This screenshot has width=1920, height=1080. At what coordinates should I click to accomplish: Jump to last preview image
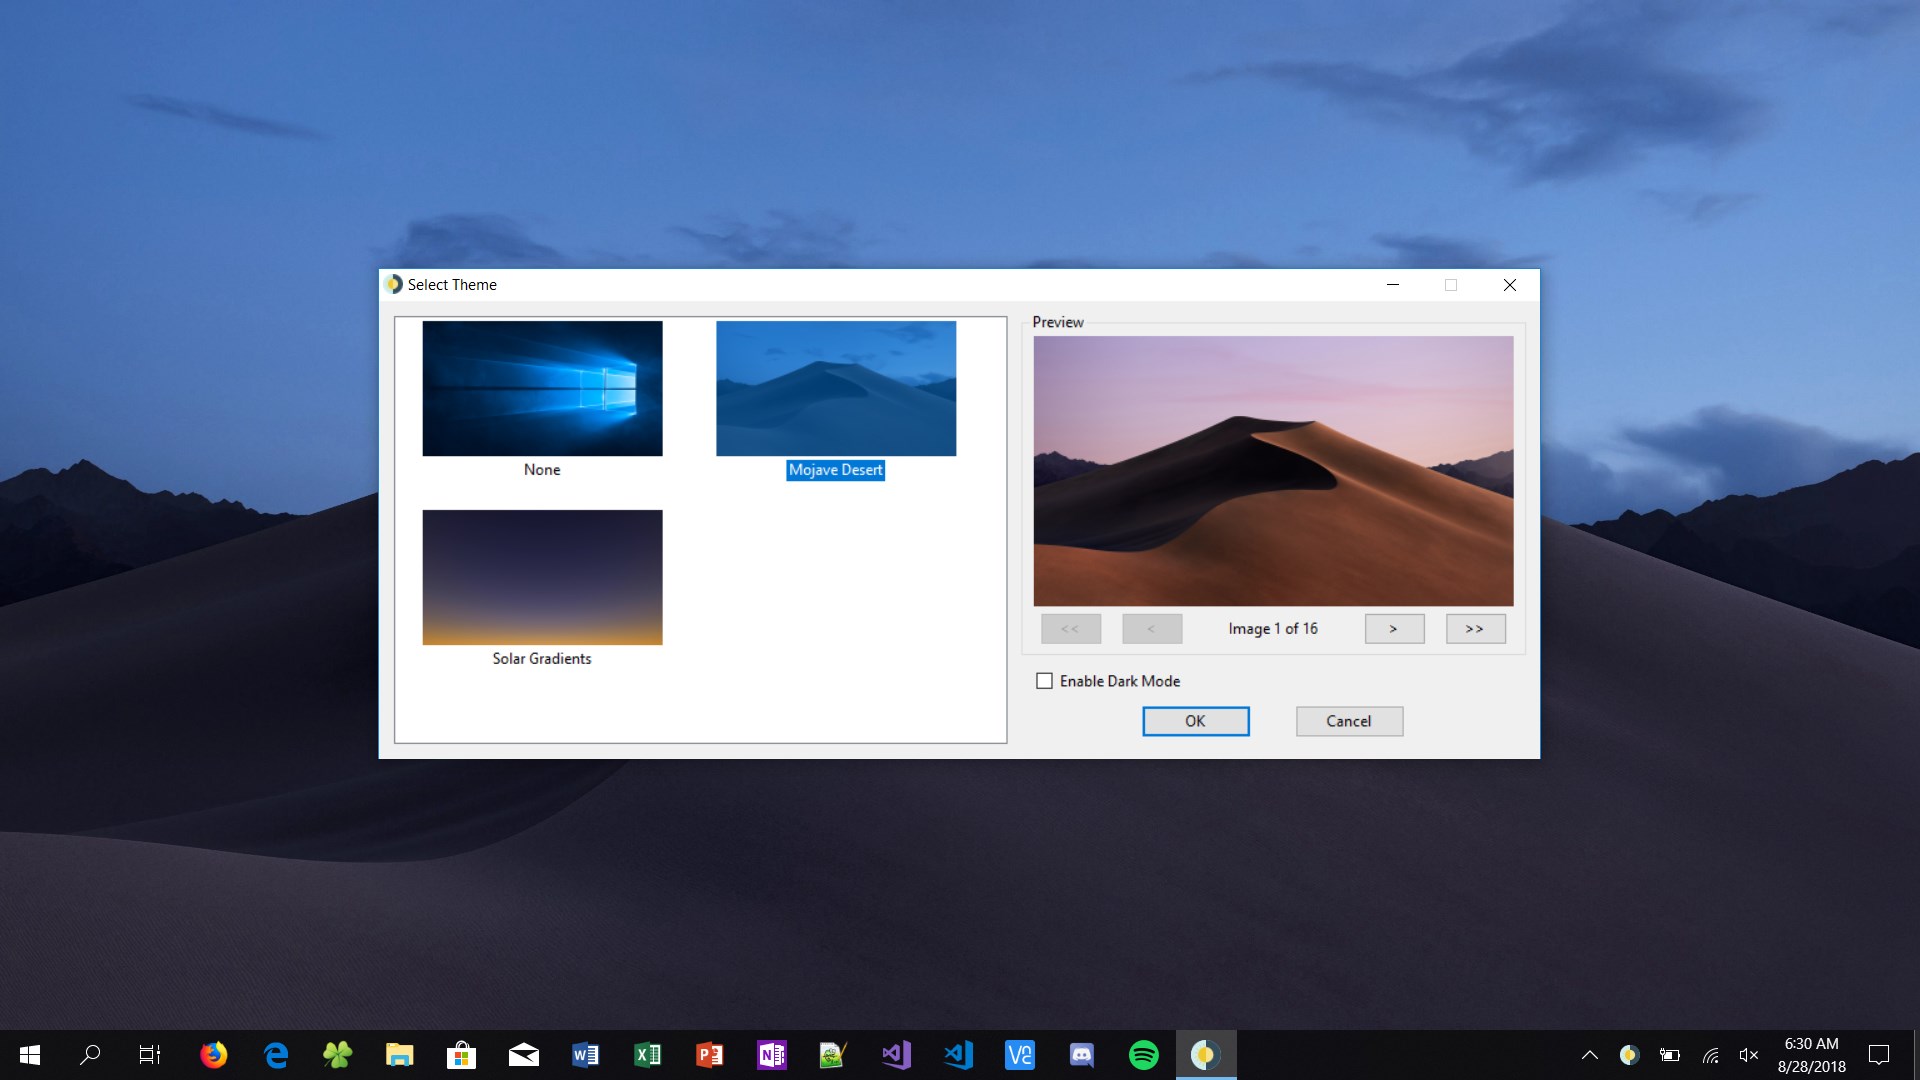click(x=1474, y=628)
